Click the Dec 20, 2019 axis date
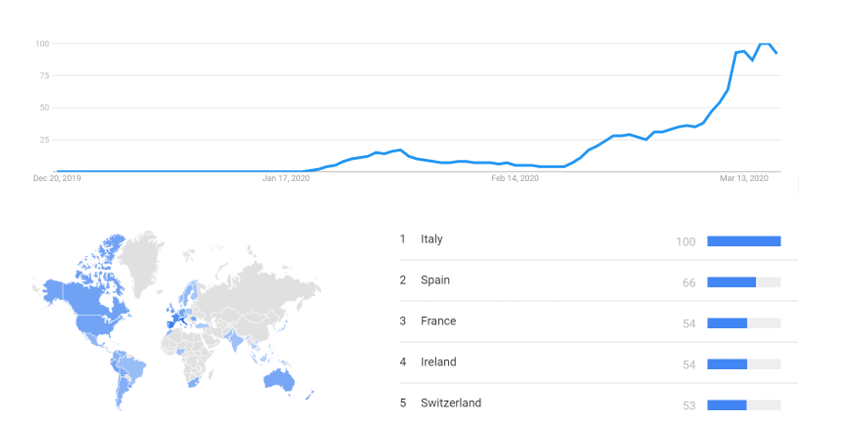This screenshot has width=858, height=444. 56,179
